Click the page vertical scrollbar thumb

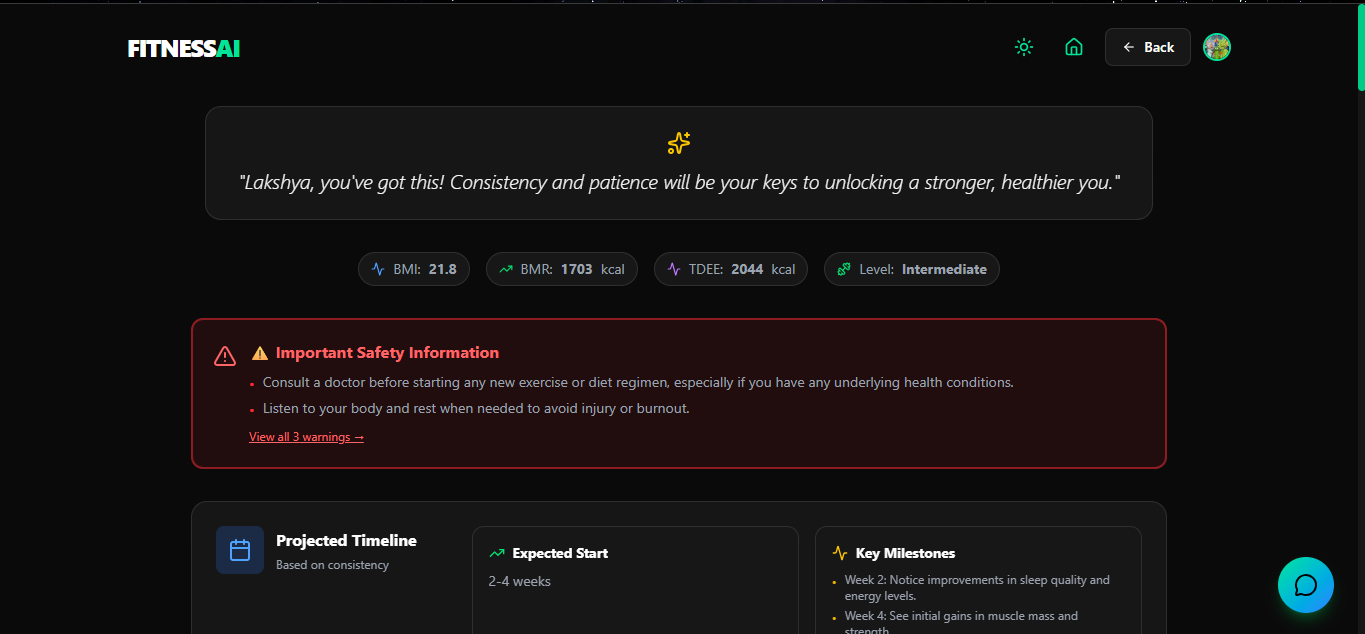(1360, 48)
